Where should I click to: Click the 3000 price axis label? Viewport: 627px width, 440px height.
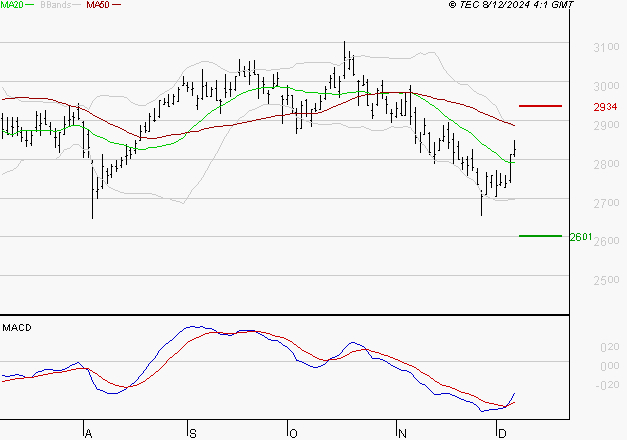coord(606,86)
